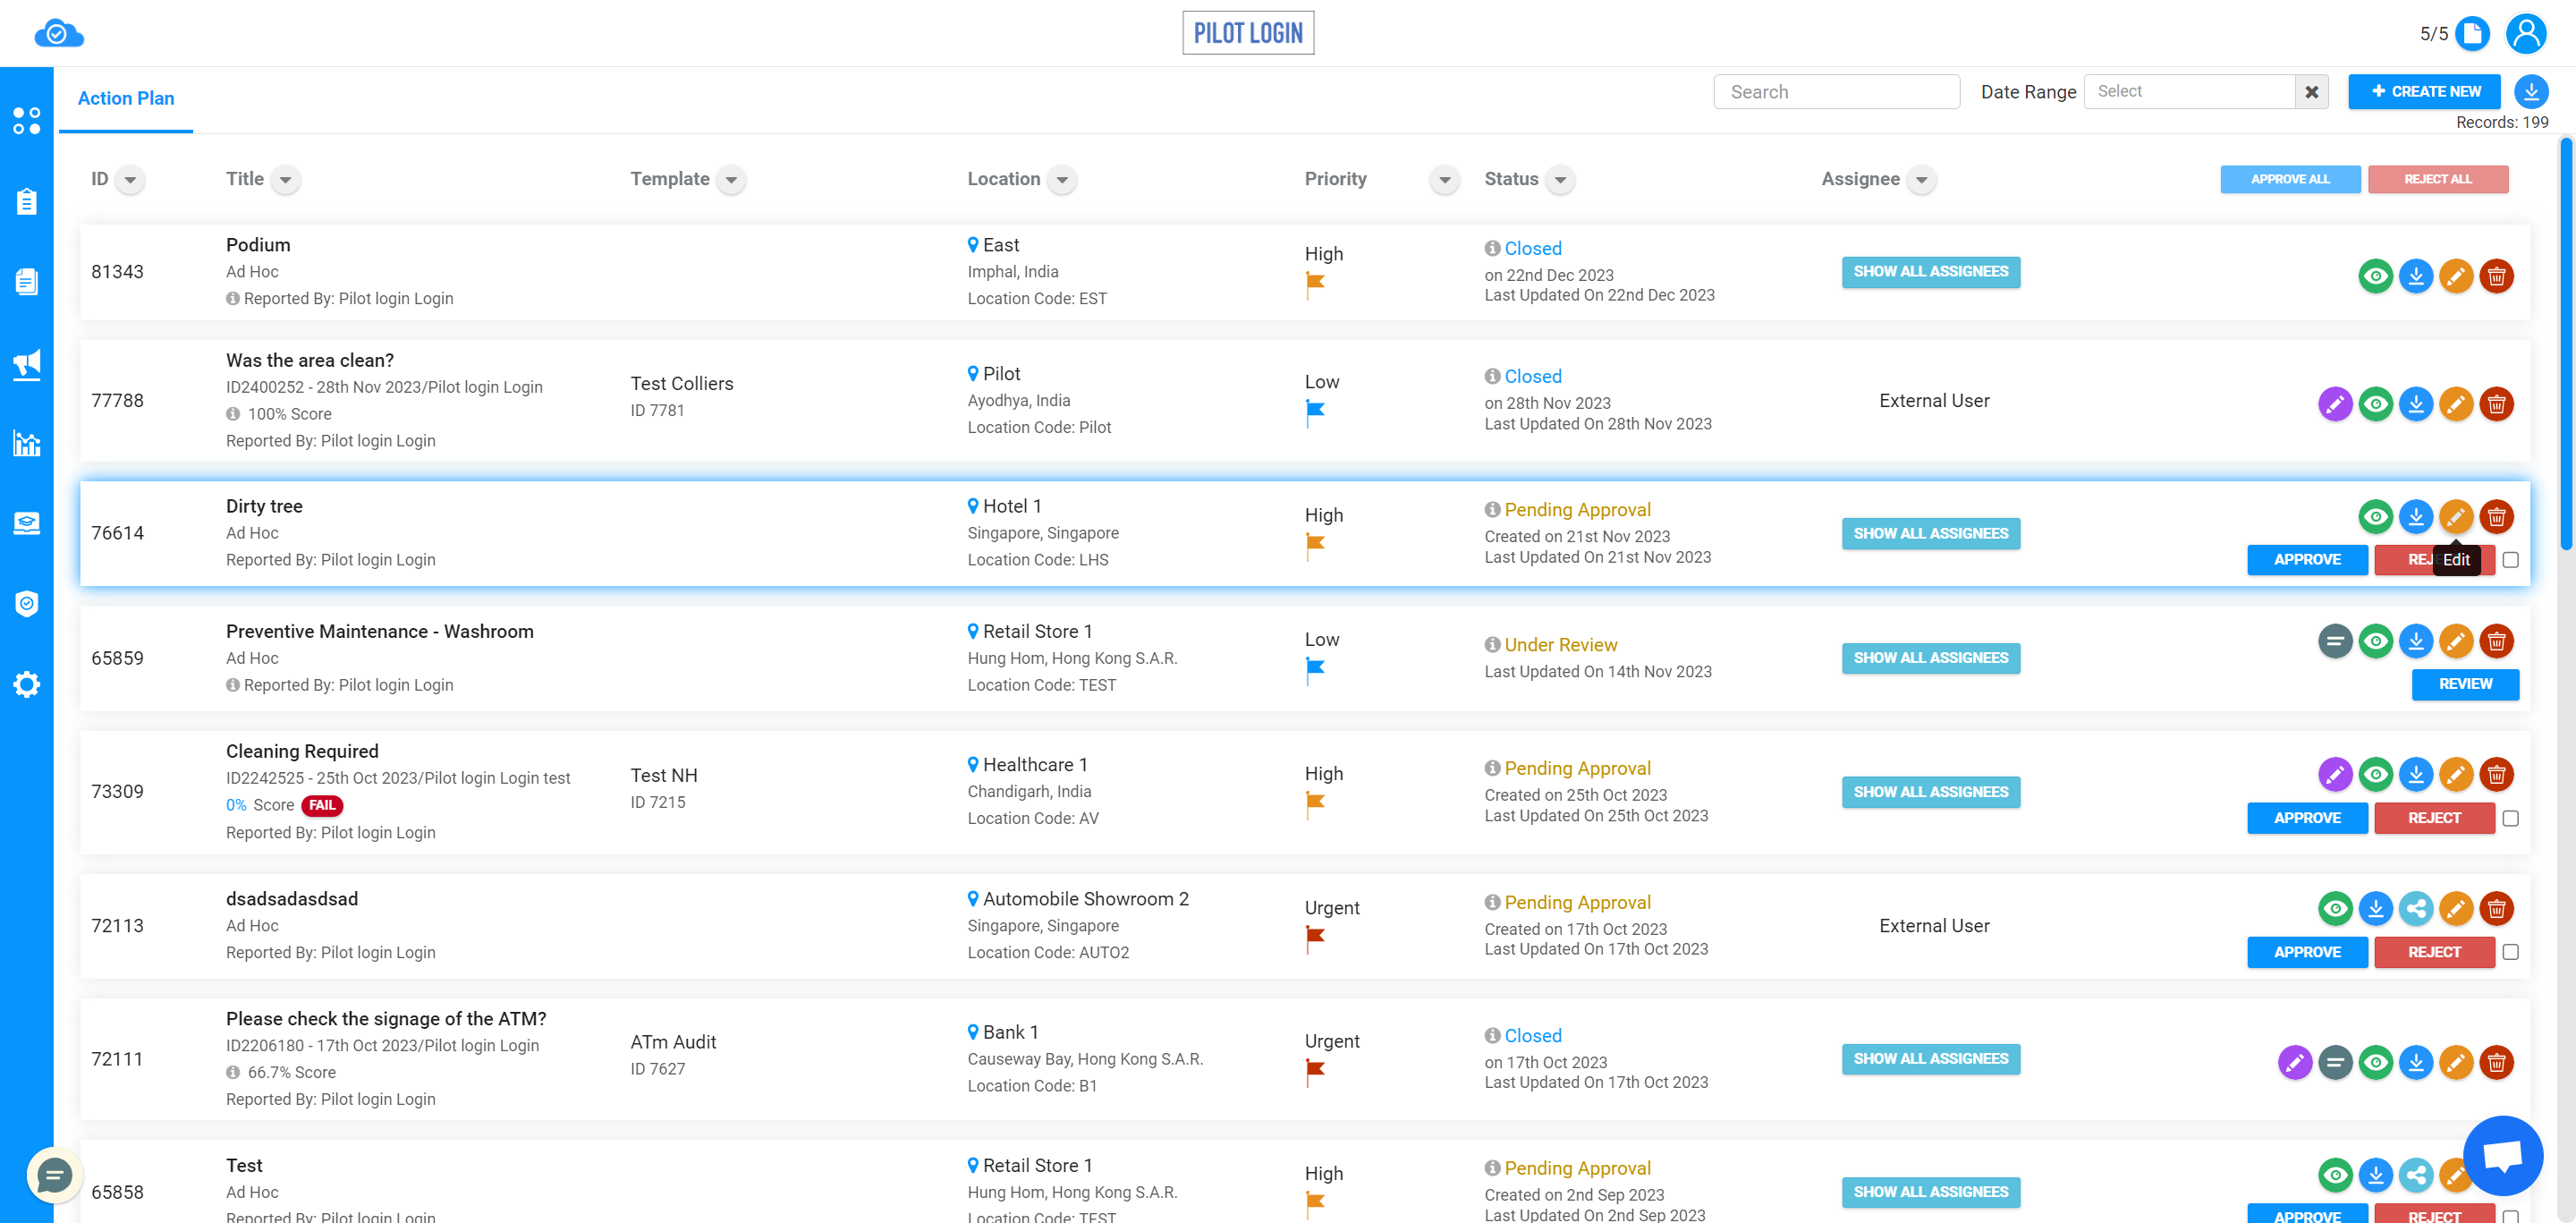Click the Action Plan tab

click(x=130, y=97)
